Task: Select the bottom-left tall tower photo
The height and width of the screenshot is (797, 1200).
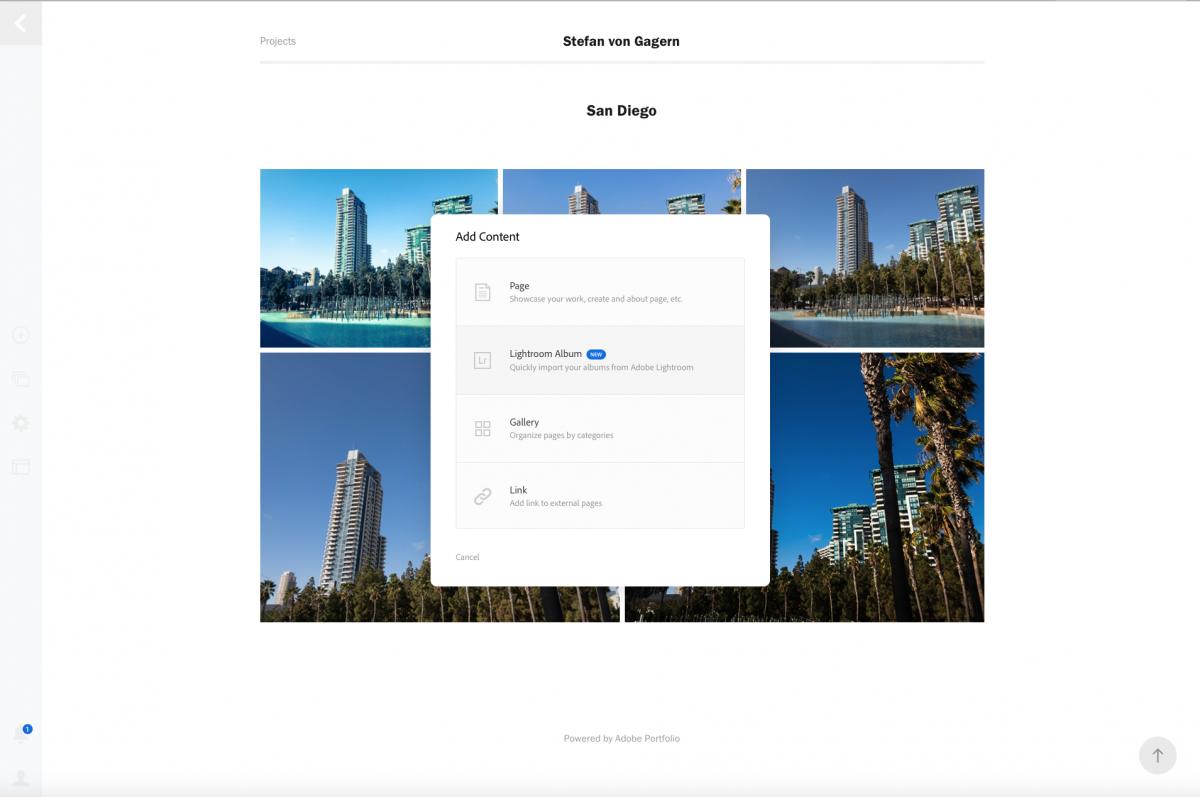Action: point(345,487)
